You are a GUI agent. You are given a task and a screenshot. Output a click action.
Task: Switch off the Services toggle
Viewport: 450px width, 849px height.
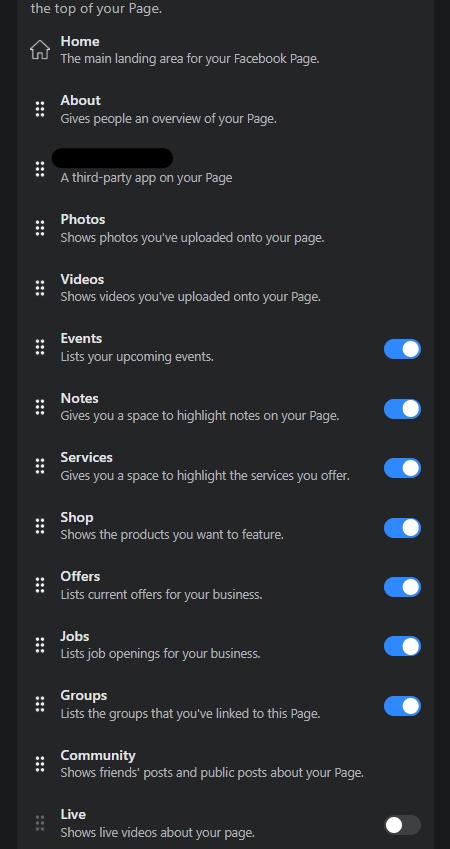pos(402,468)
